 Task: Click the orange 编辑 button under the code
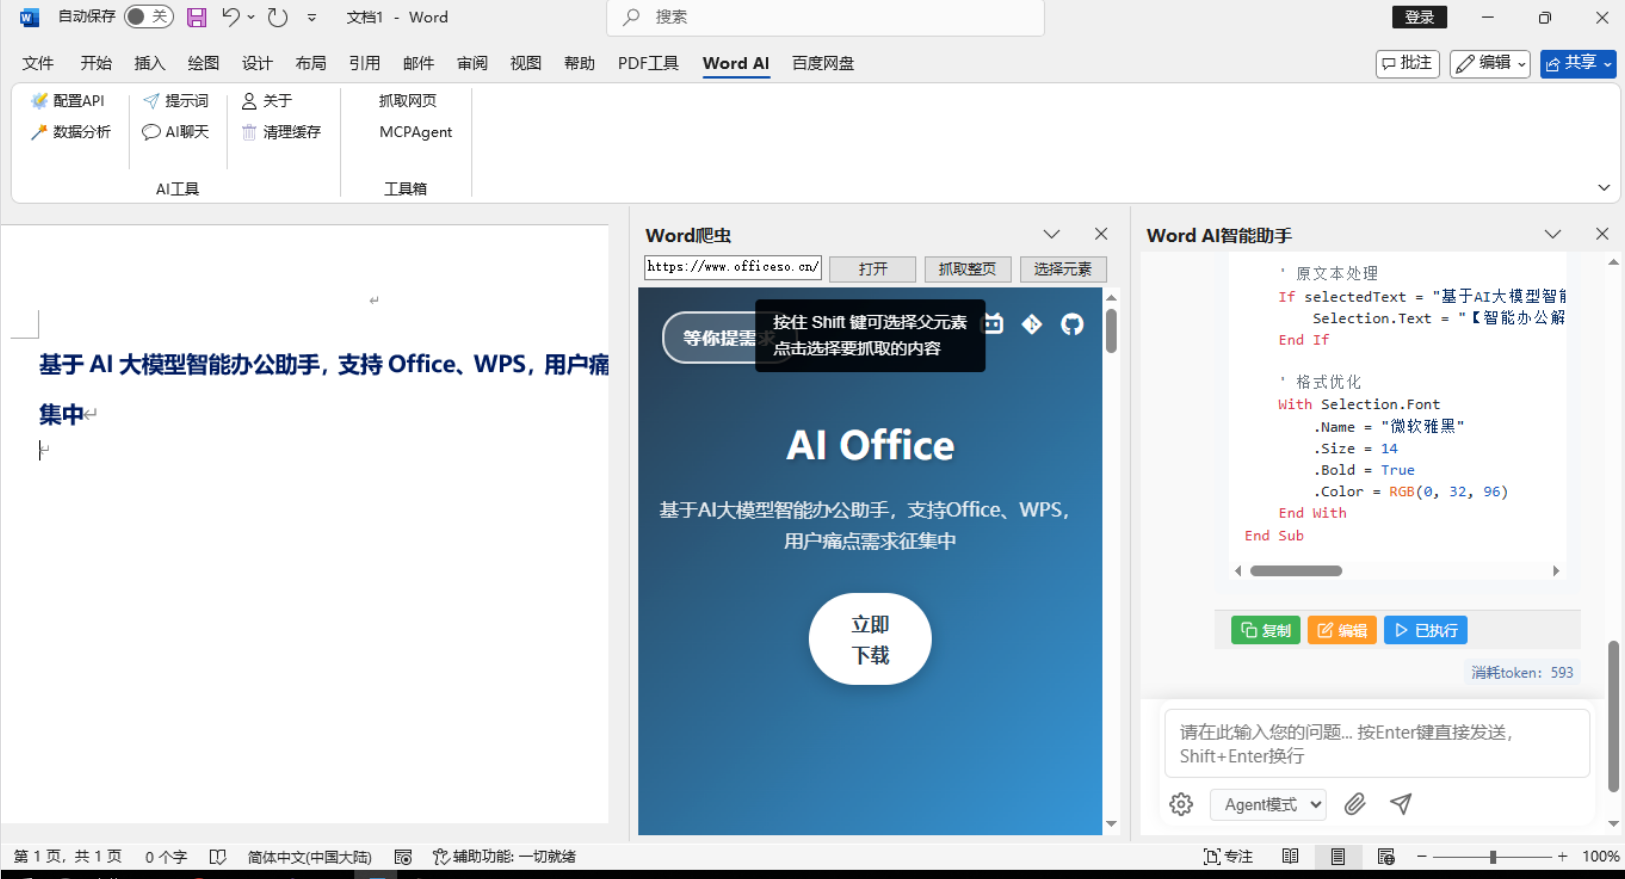[x=1342, y=630]
